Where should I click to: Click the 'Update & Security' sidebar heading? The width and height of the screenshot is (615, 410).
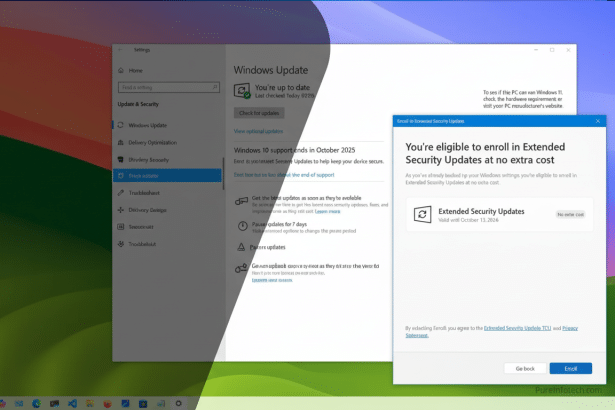pyautogui.click(x=138, y=104)
